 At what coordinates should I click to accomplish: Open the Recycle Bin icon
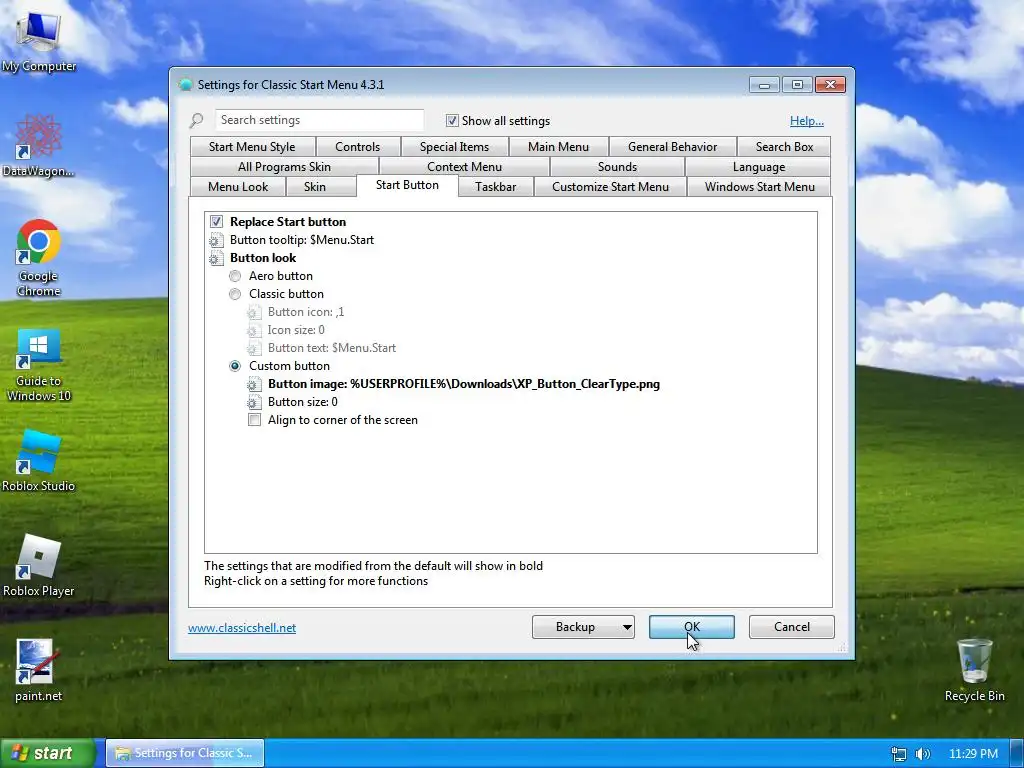974,670
